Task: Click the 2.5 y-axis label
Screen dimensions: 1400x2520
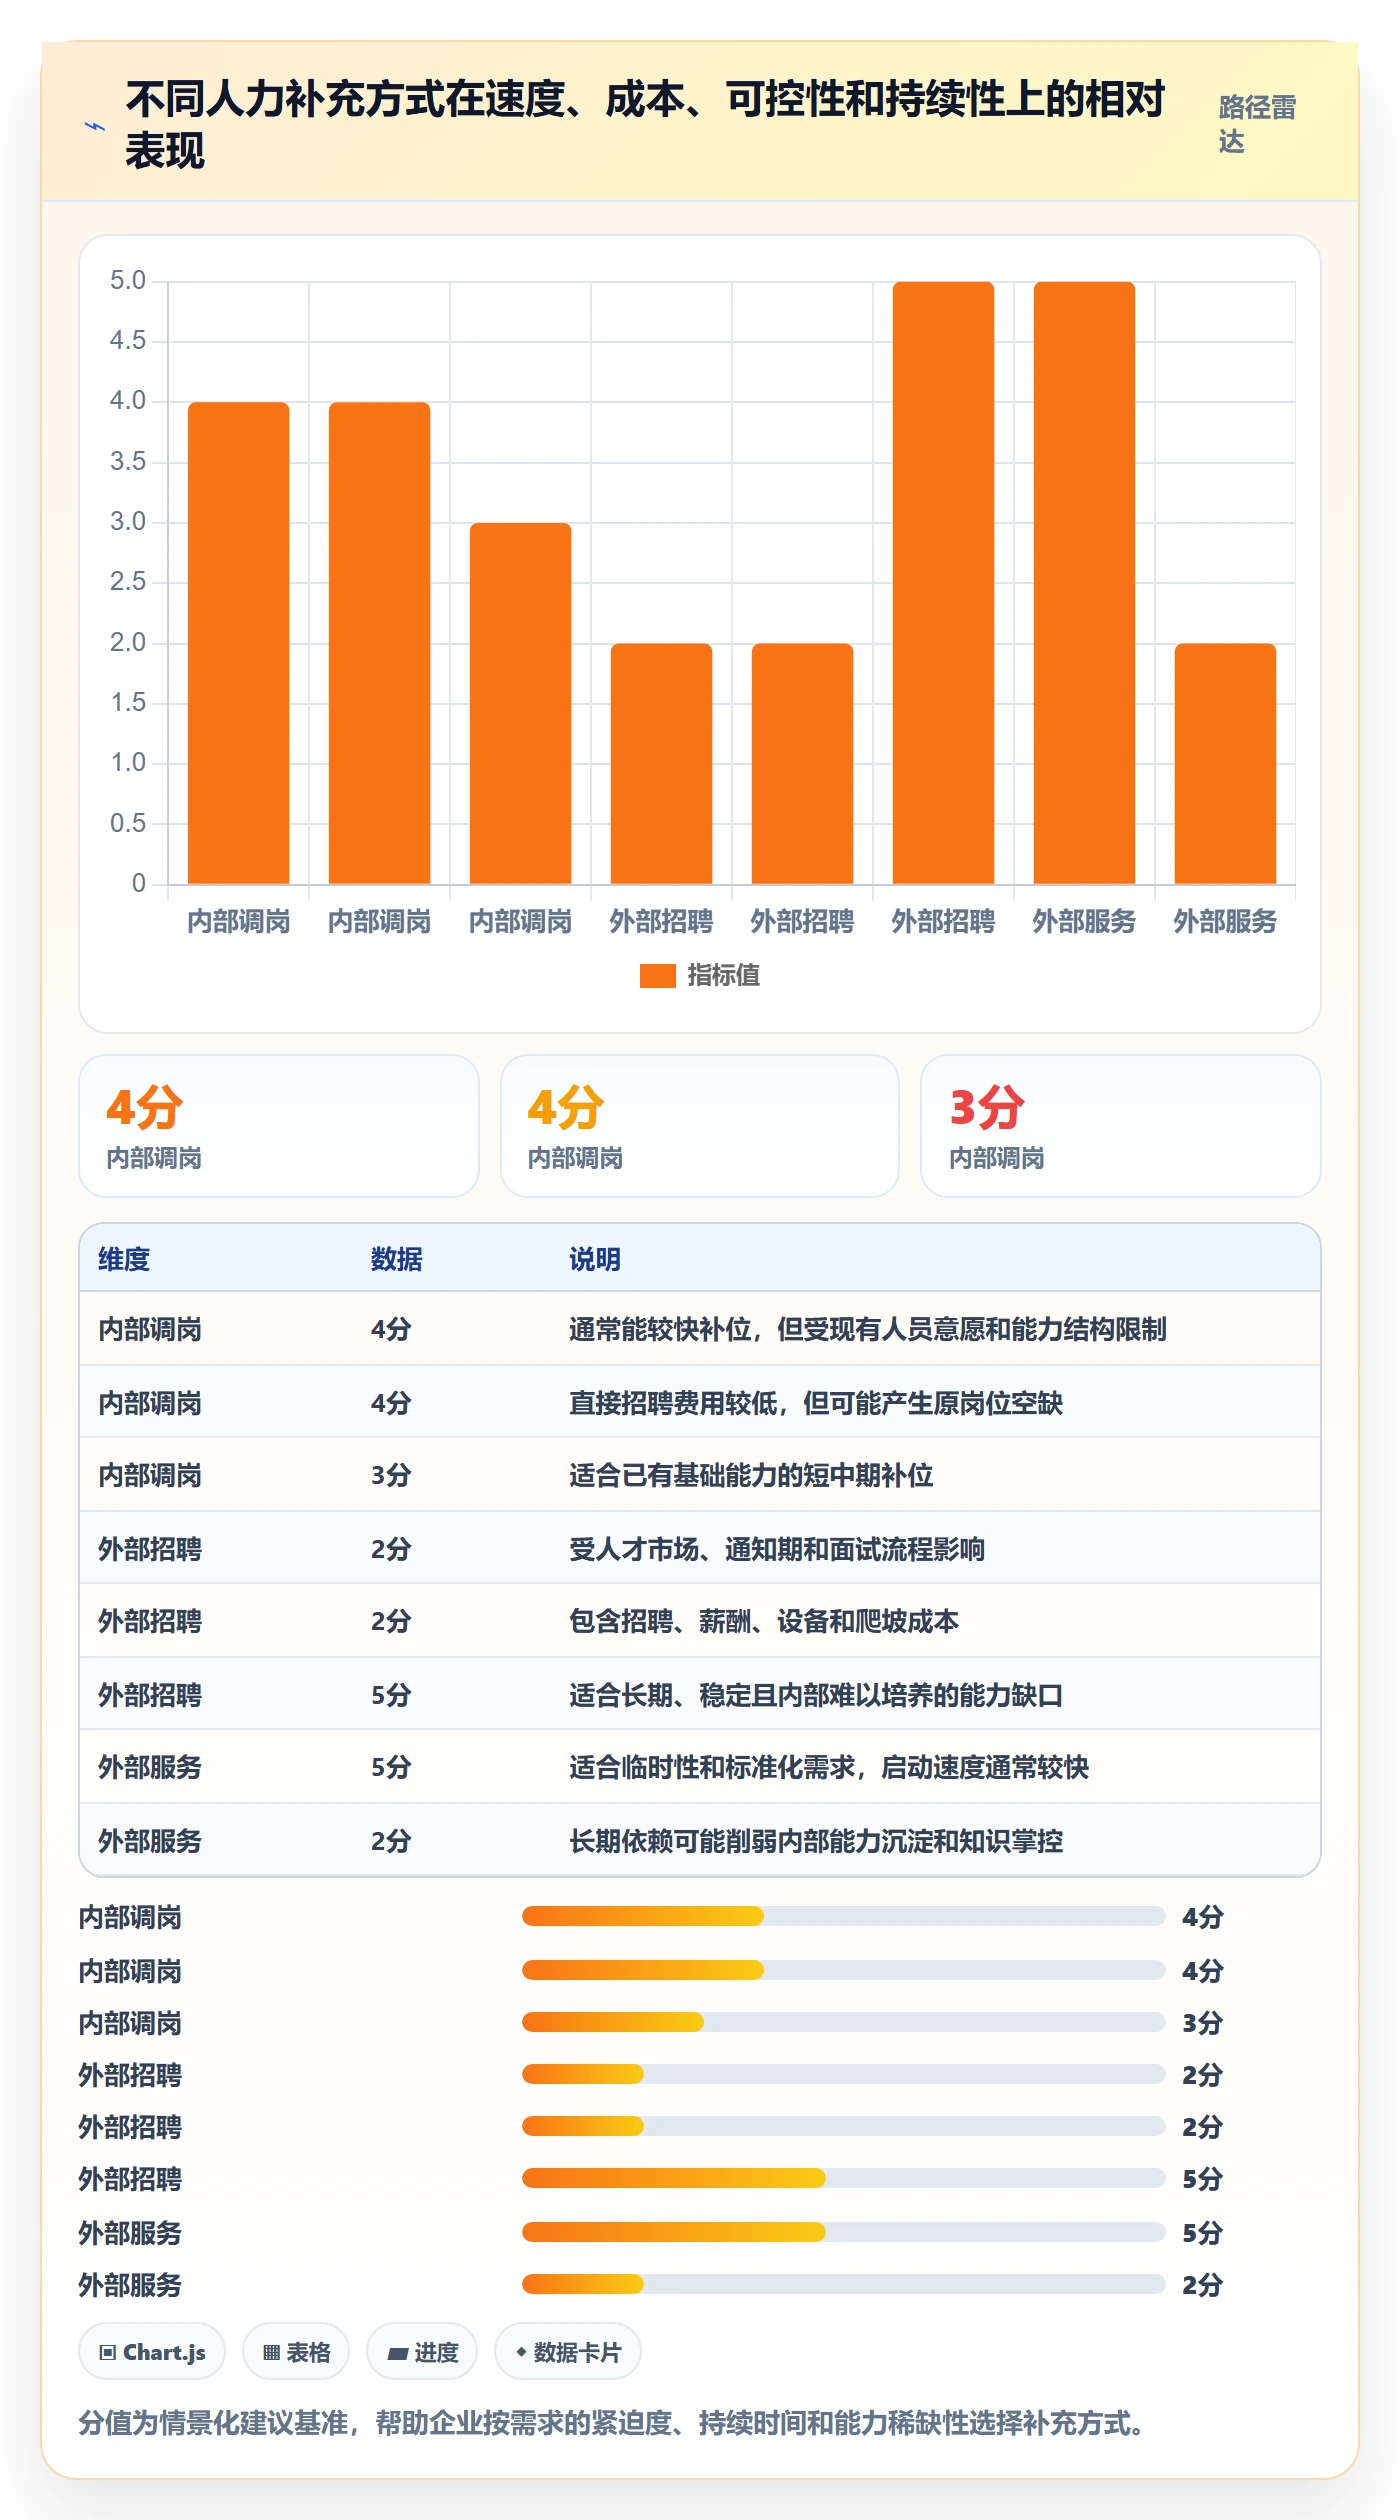Action: 128,581
